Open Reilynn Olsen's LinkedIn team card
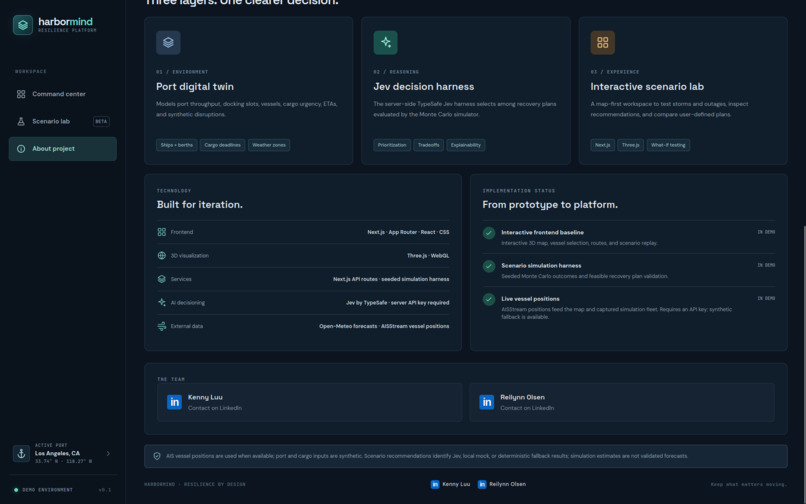This screenshot has height=504, width=806. [622, 402]
